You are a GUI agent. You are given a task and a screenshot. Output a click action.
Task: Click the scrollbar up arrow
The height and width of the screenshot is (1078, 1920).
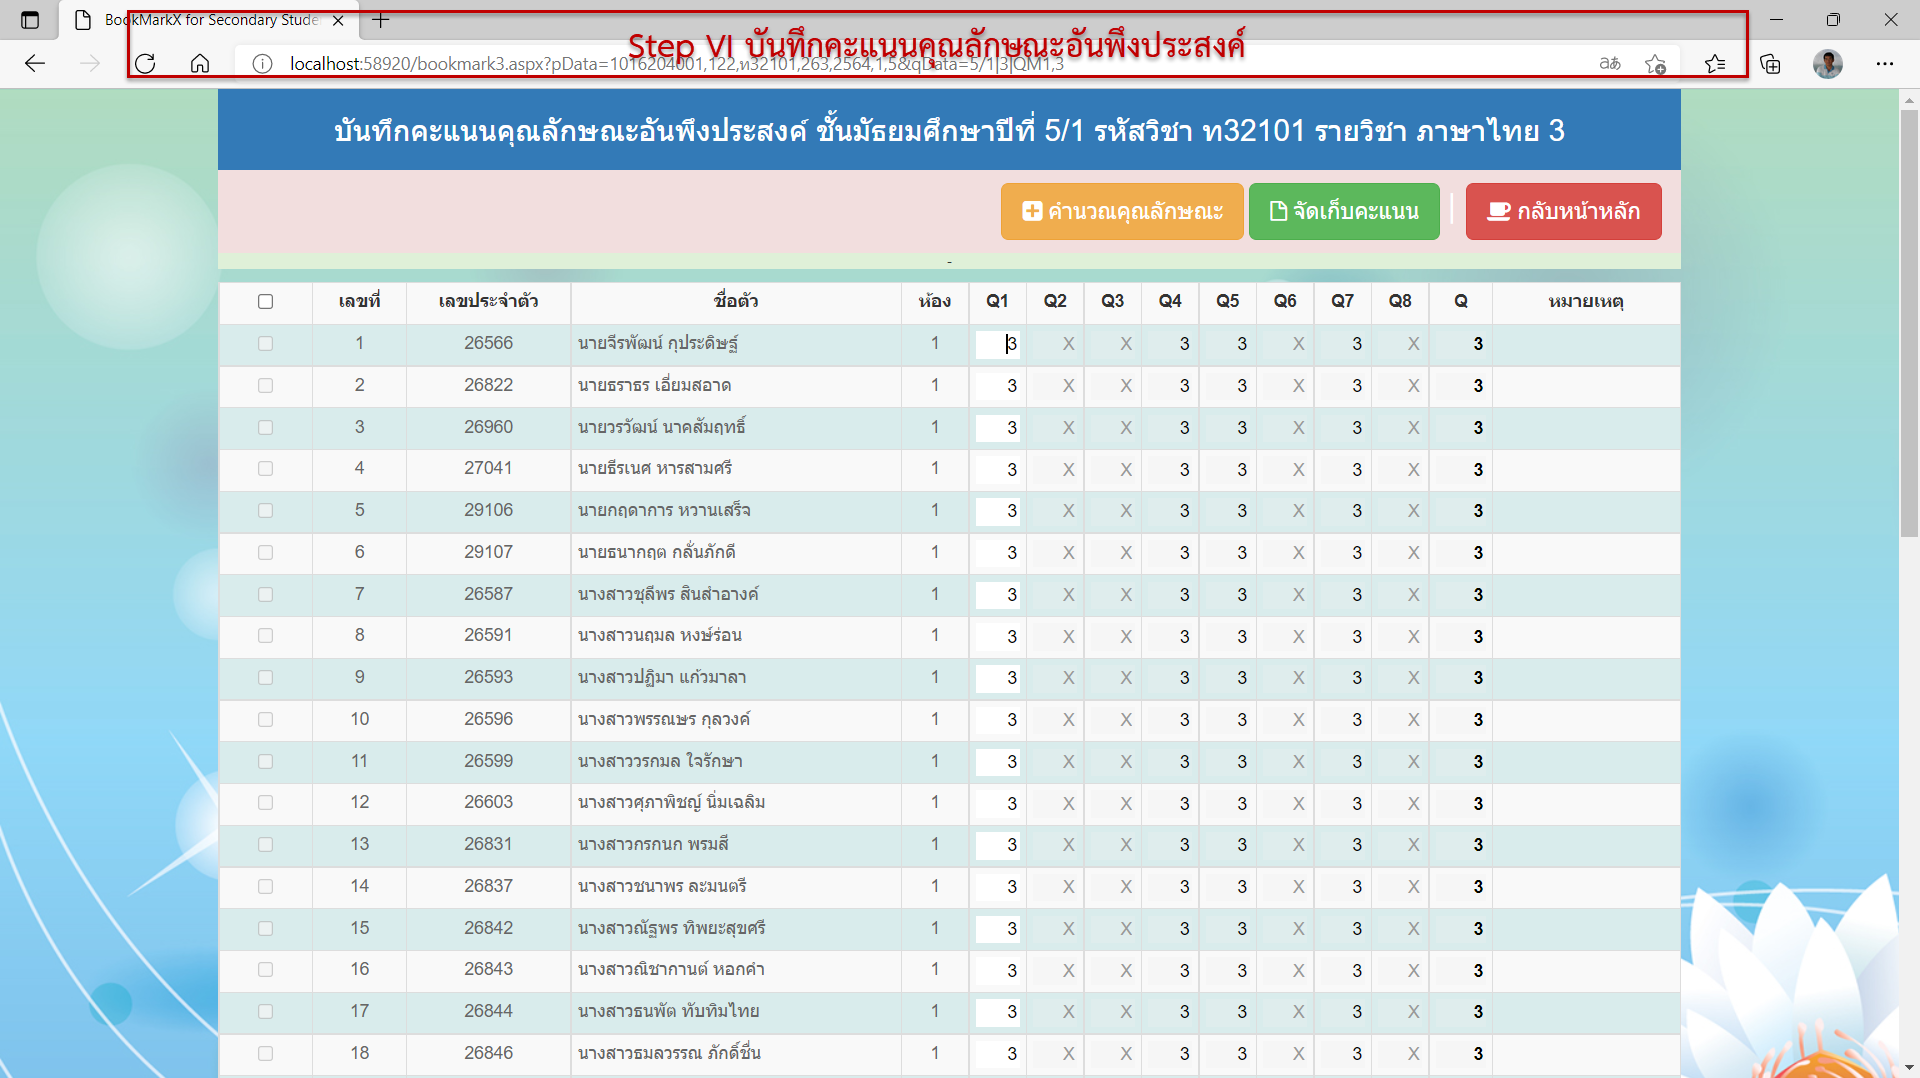[1909, 100]
